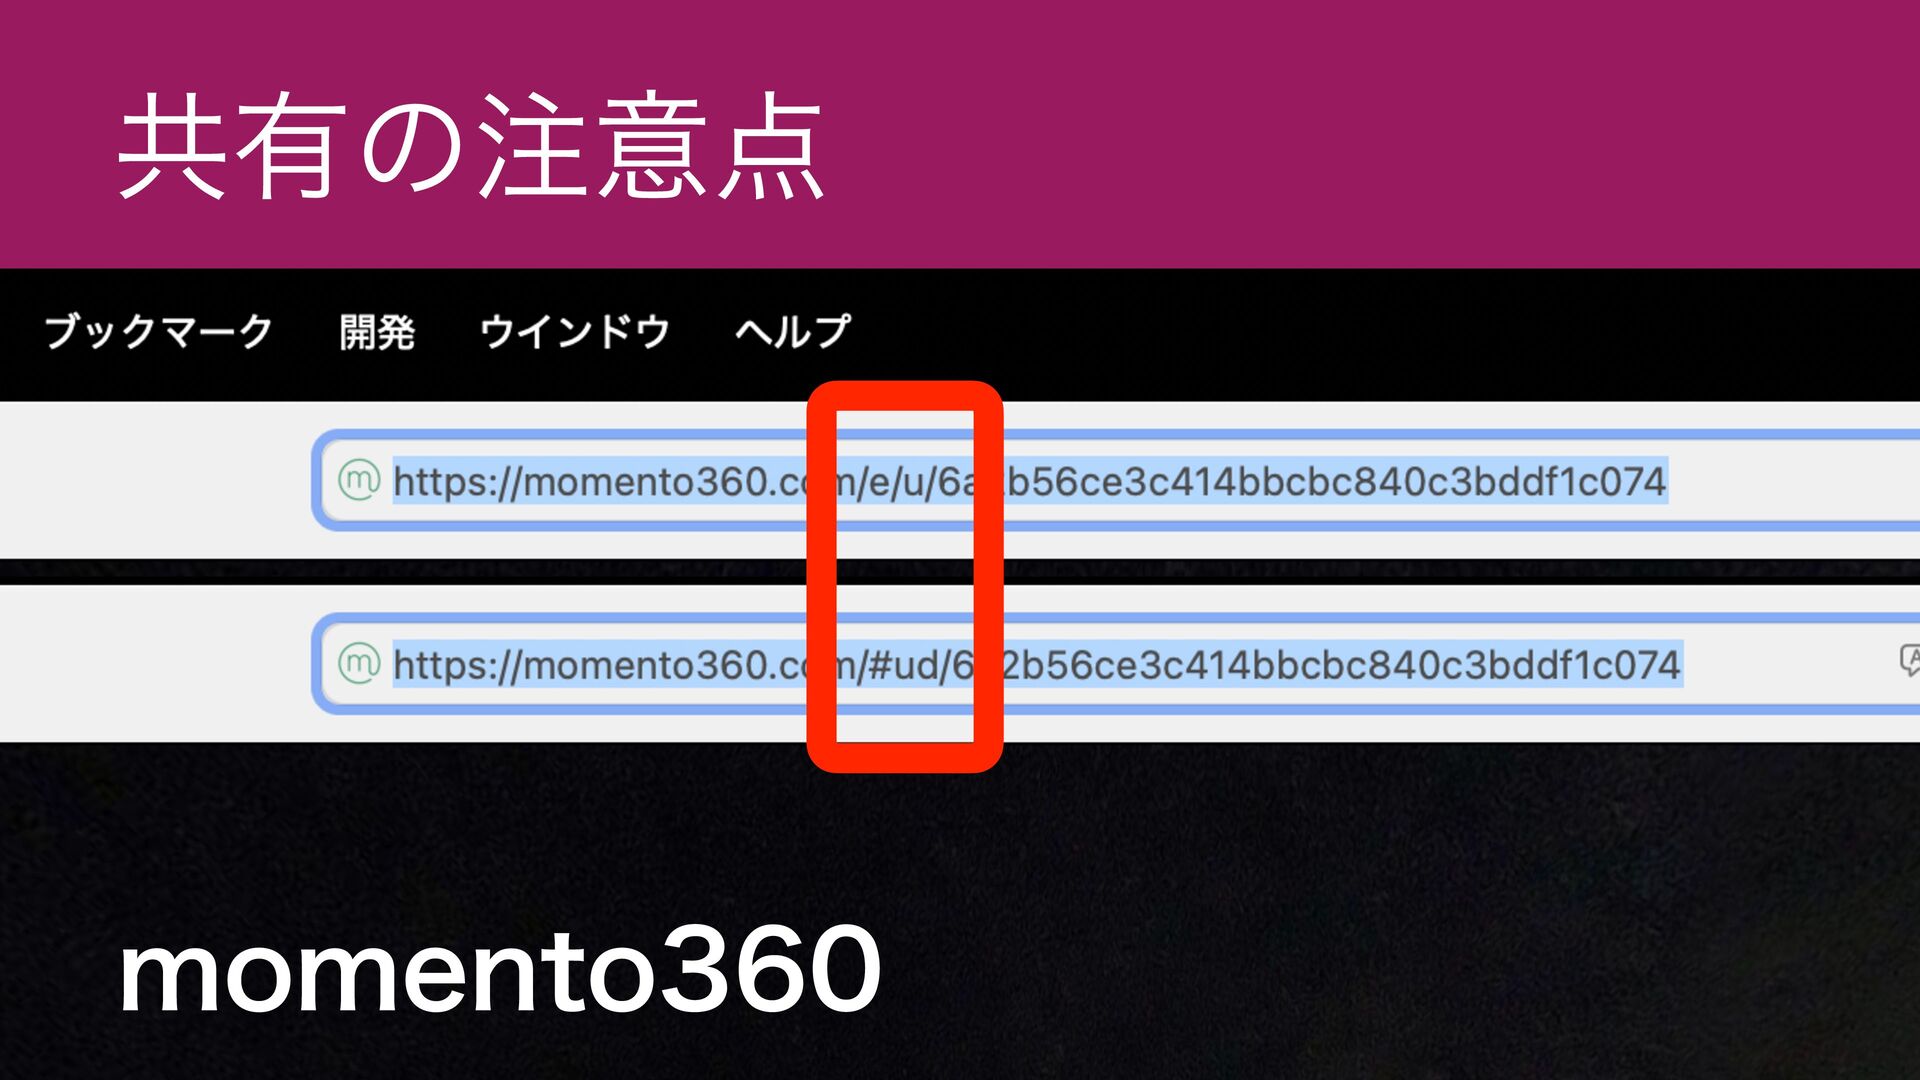Open the ウインドウ menu
The height and width of the screenshot is (1080, 1920).
pos(575,331)
